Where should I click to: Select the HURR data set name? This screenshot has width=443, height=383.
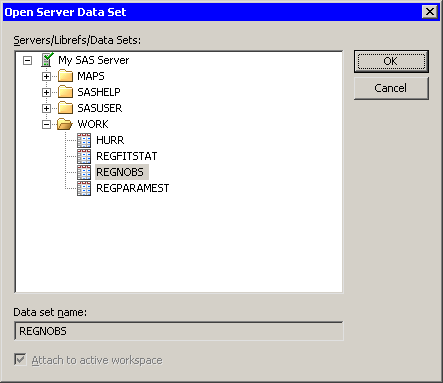110,140
